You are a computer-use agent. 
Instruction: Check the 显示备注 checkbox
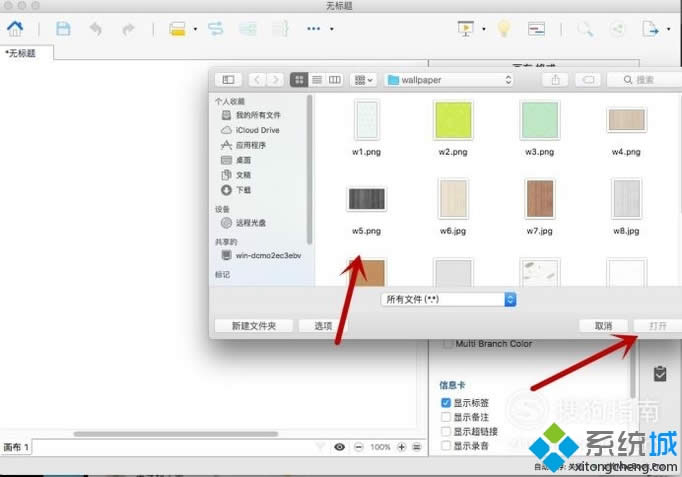click(445, 417)
